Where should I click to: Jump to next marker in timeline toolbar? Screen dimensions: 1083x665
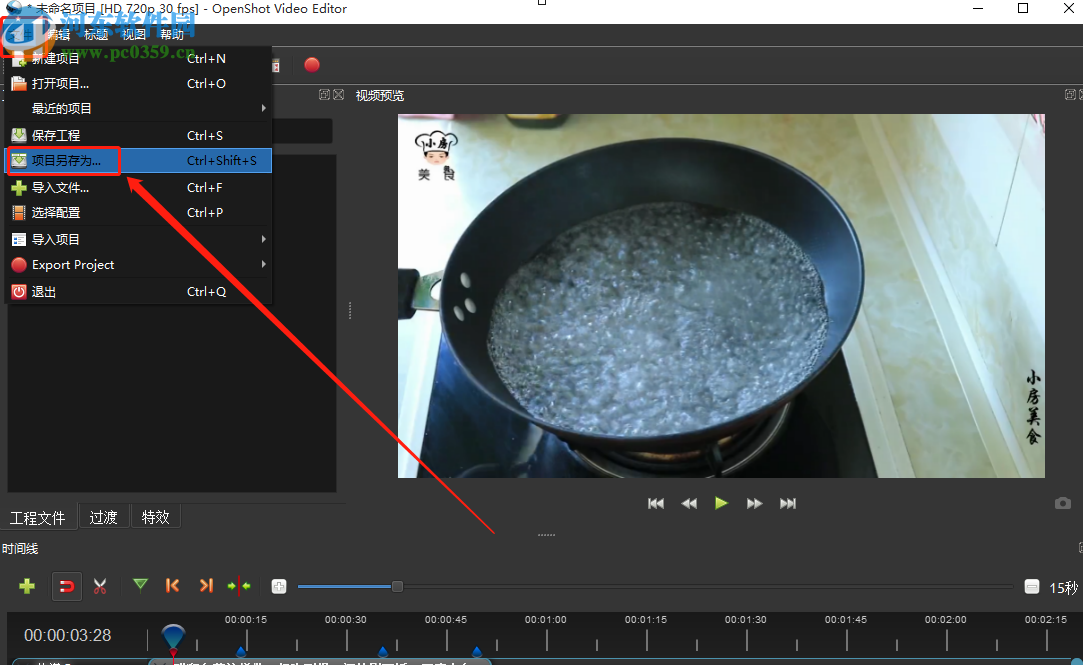[206, 586]
